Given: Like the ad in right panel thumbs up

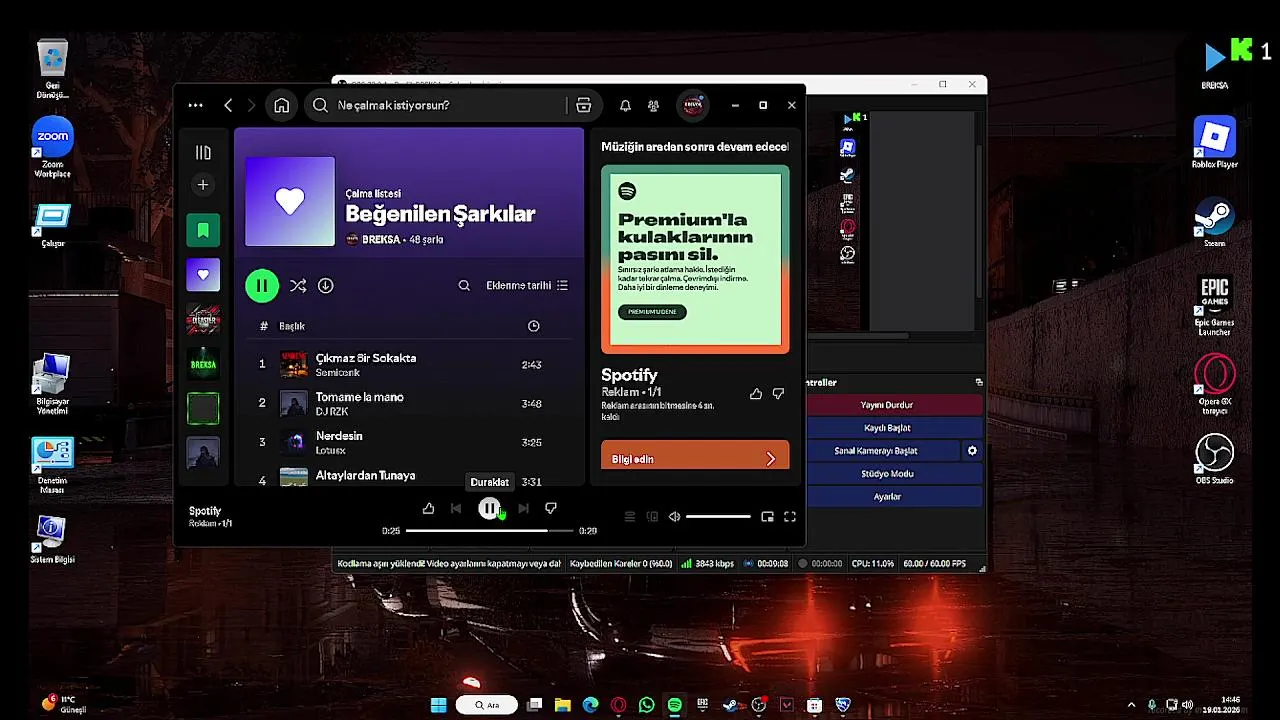Looking at the screenshot, I should (x=756, y=394).
